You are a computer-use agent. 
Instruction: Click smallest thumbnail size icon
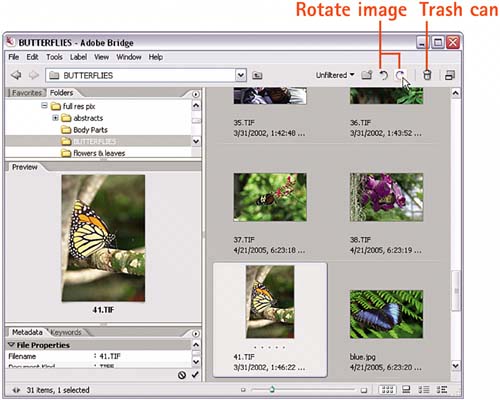click(x=243, y=390)
